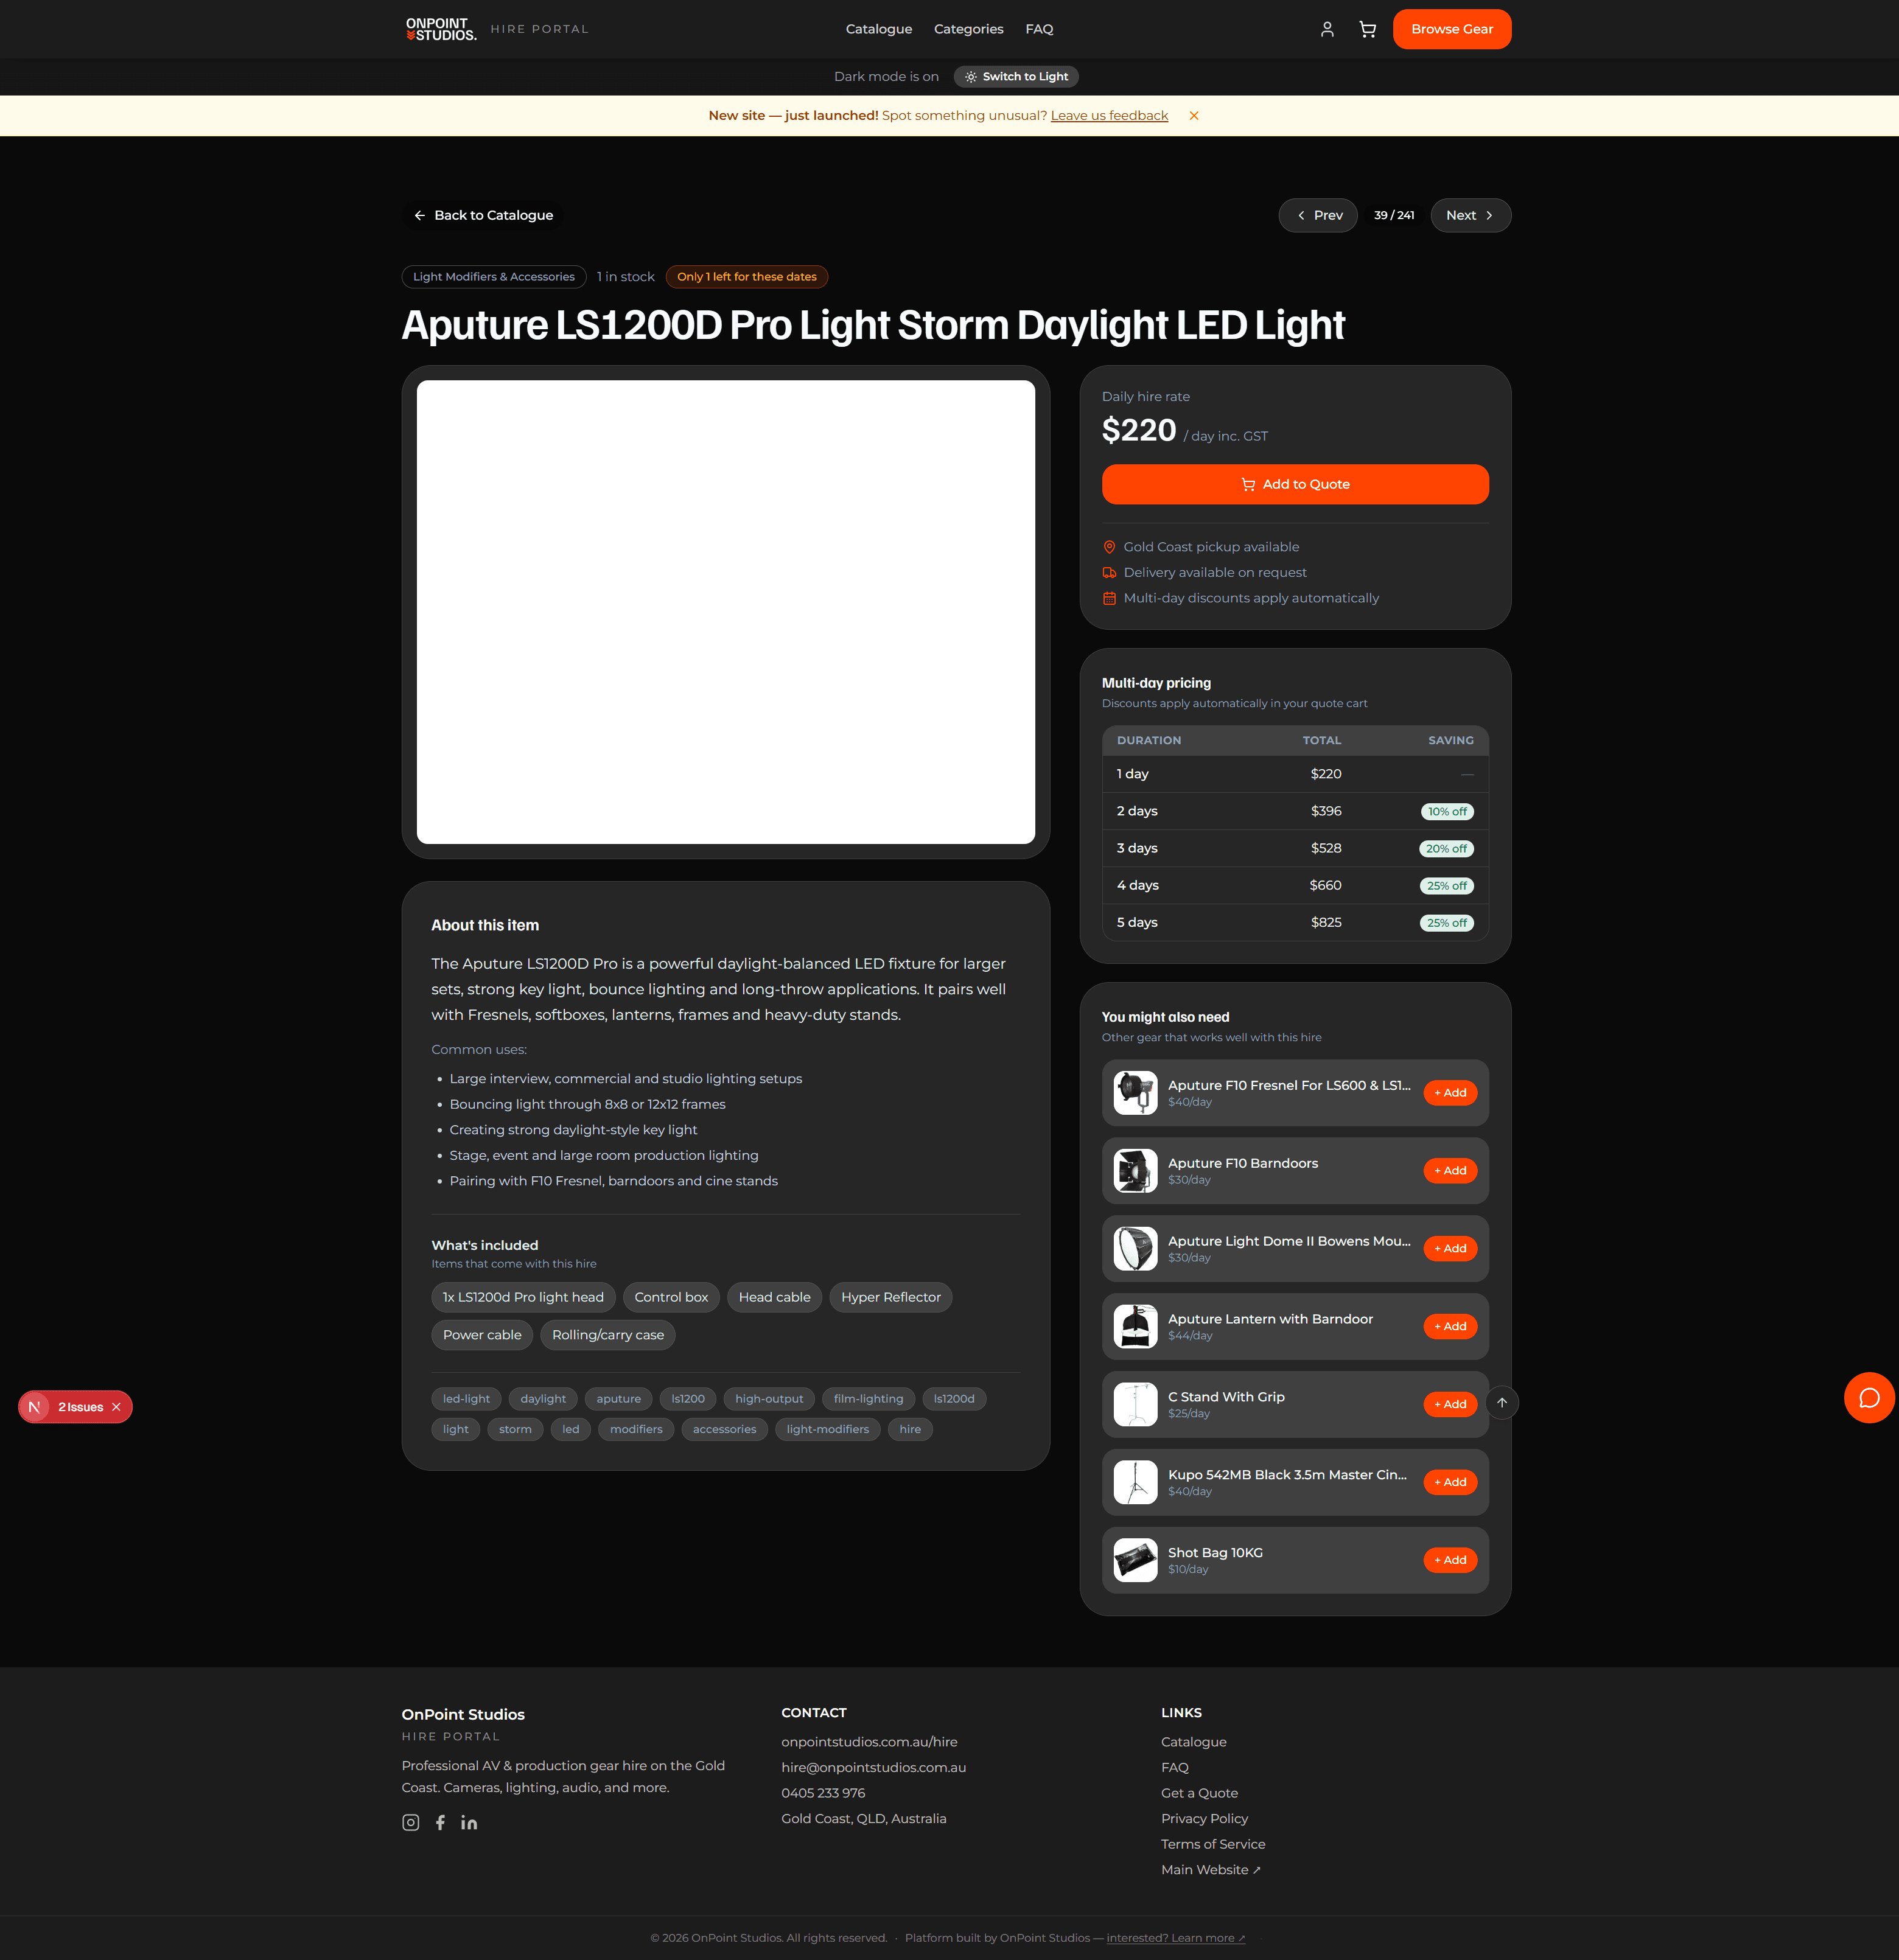Select the light-modifiers tag
Viewport: 1899px width, 1960px height.
tap(828, 1430)
